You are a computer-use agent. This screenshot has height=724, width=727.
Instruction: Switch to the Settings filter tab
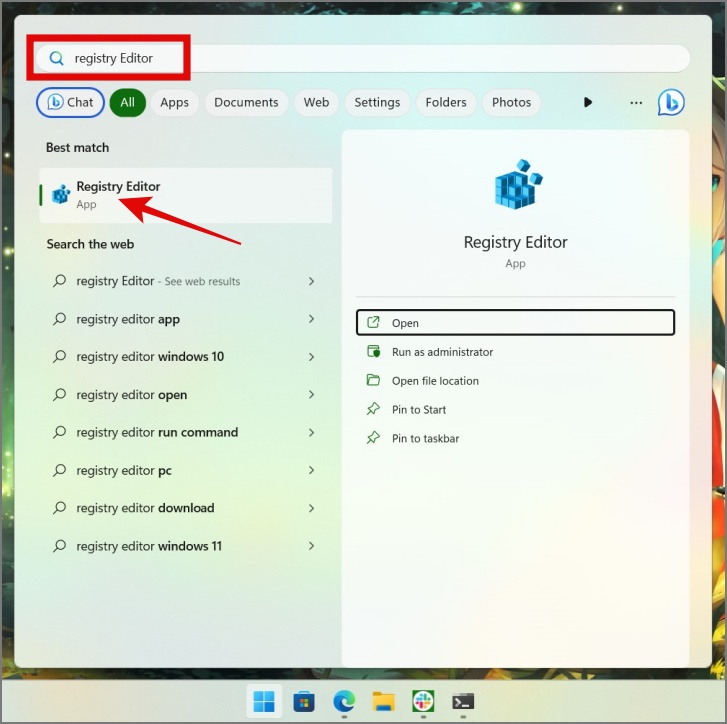(377, 102)
